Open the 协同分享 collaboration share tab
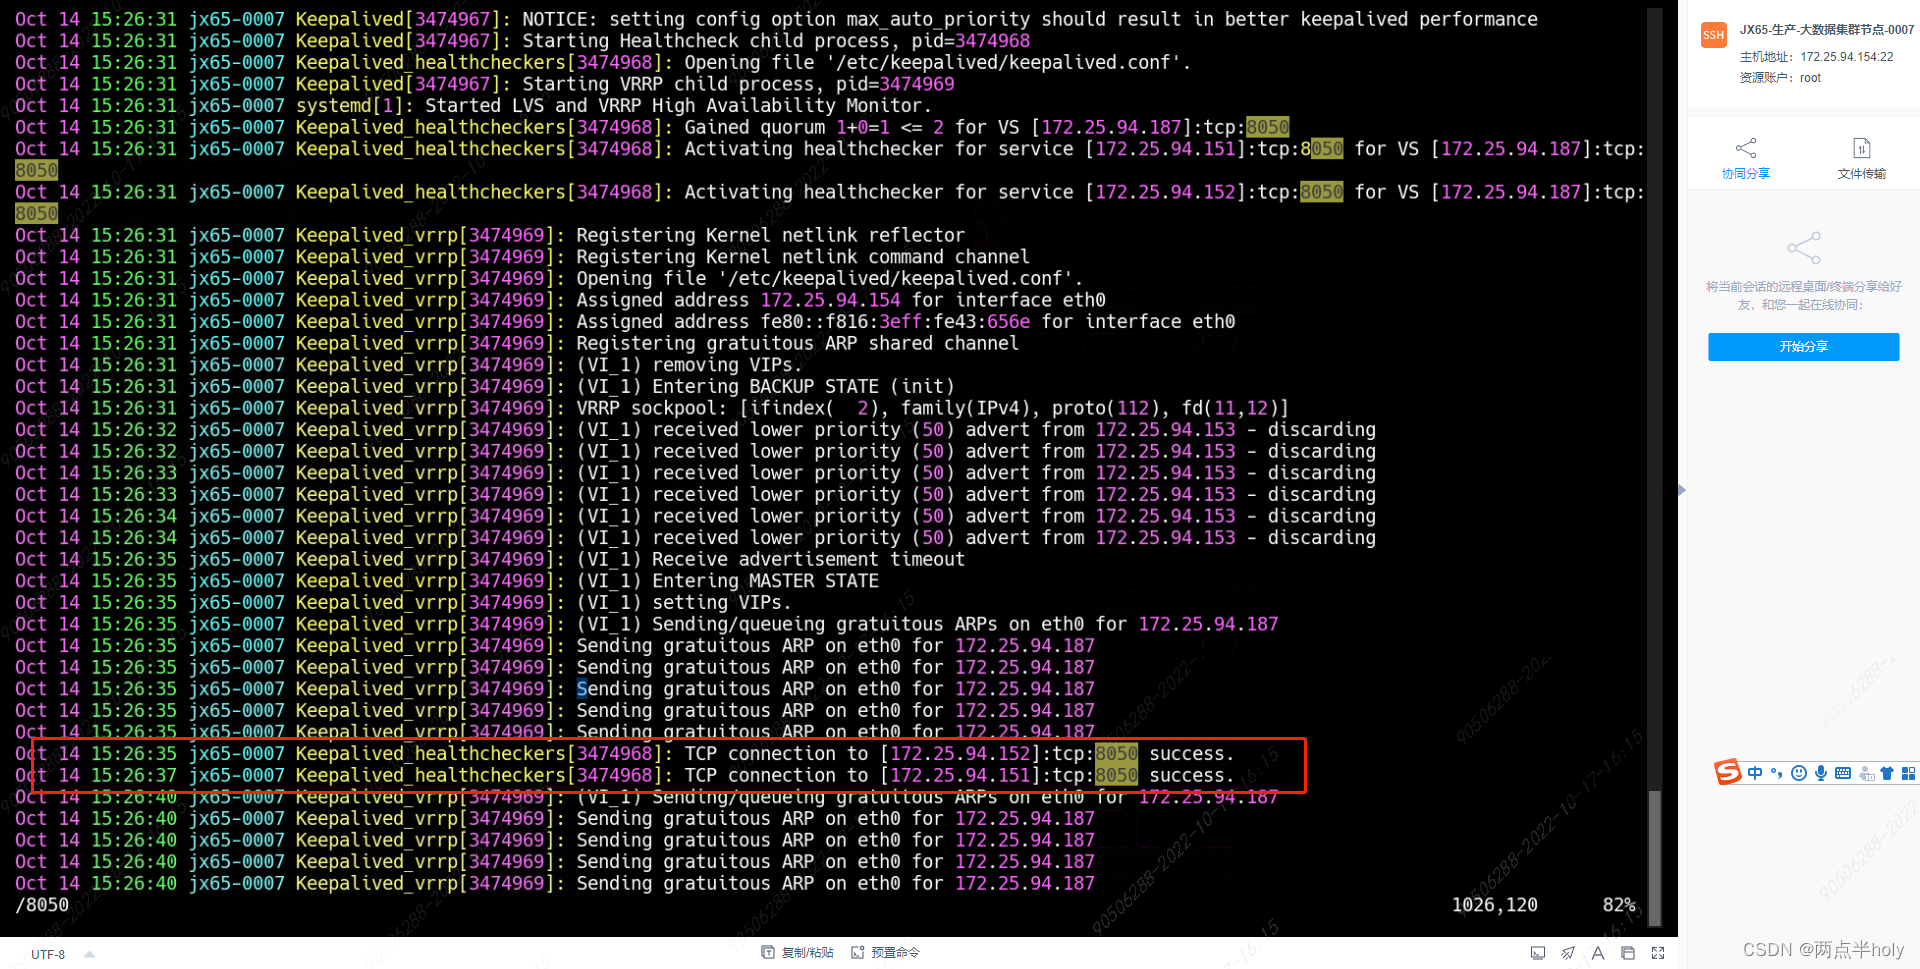 pos(1745,159)
